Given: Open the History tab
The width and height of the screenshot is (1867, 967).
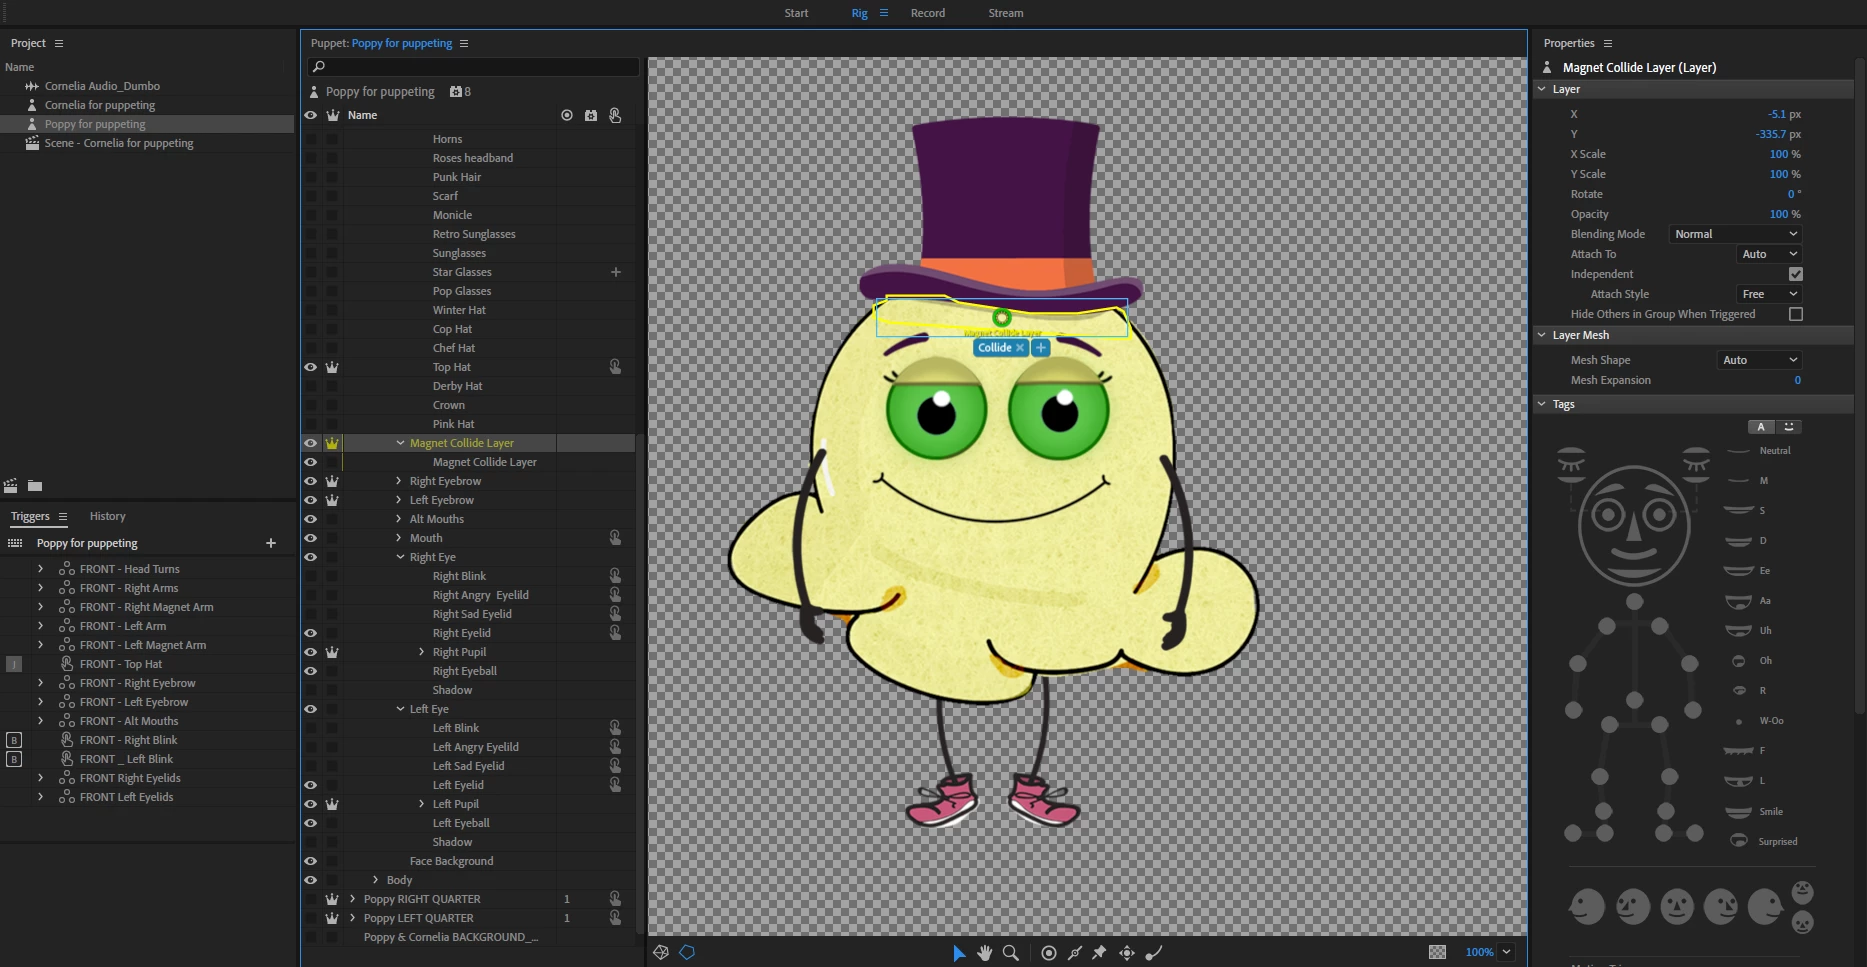Looking at the screenshot, I should coord(108,516).
